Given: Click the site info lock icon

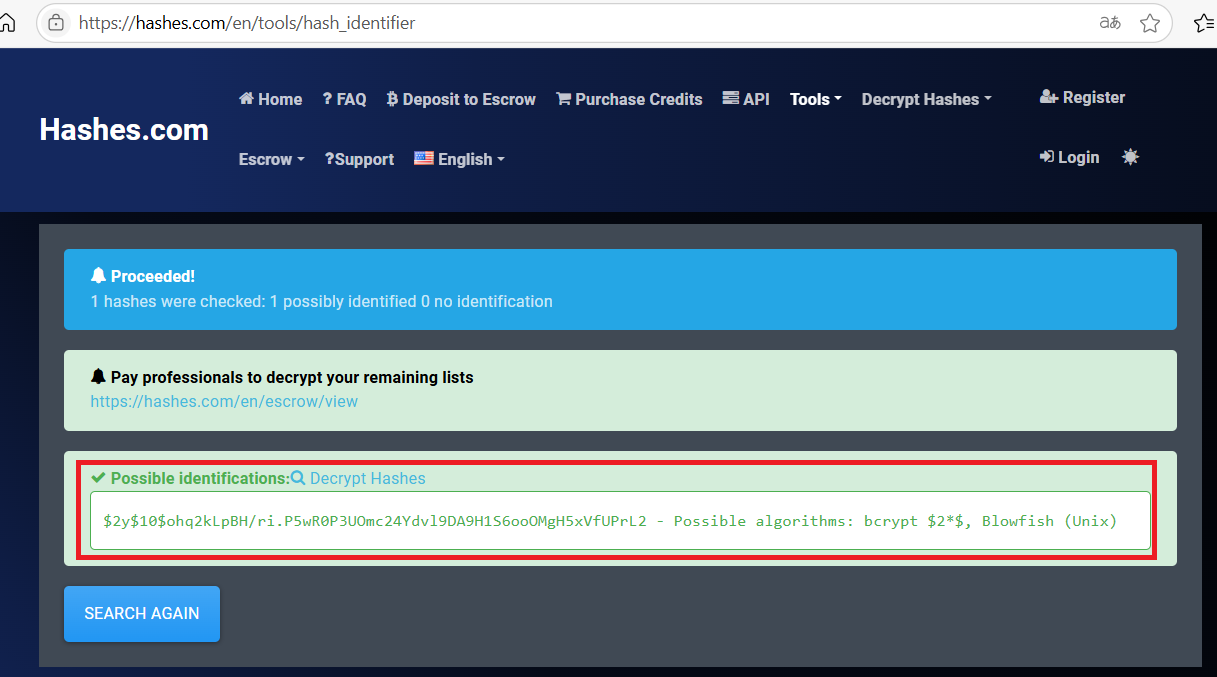Looking at the screenshot, I should pyautogui.click(x=56, y=22).
